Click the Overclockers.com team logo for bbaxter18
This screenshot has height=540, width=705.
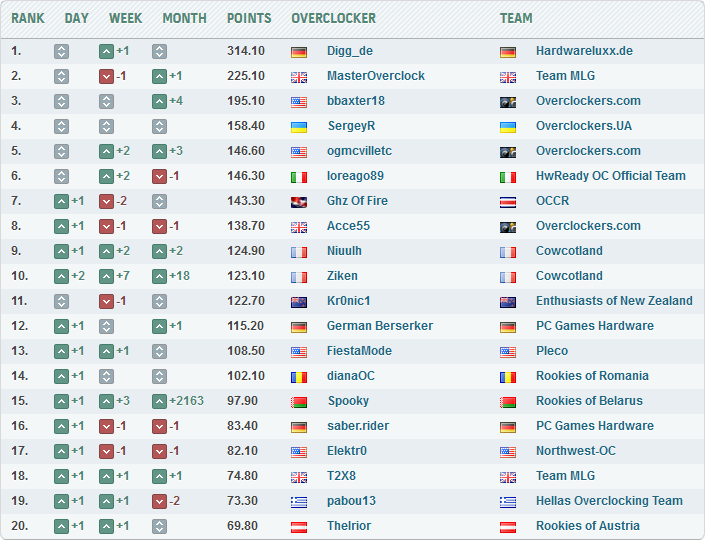[508, 101]
